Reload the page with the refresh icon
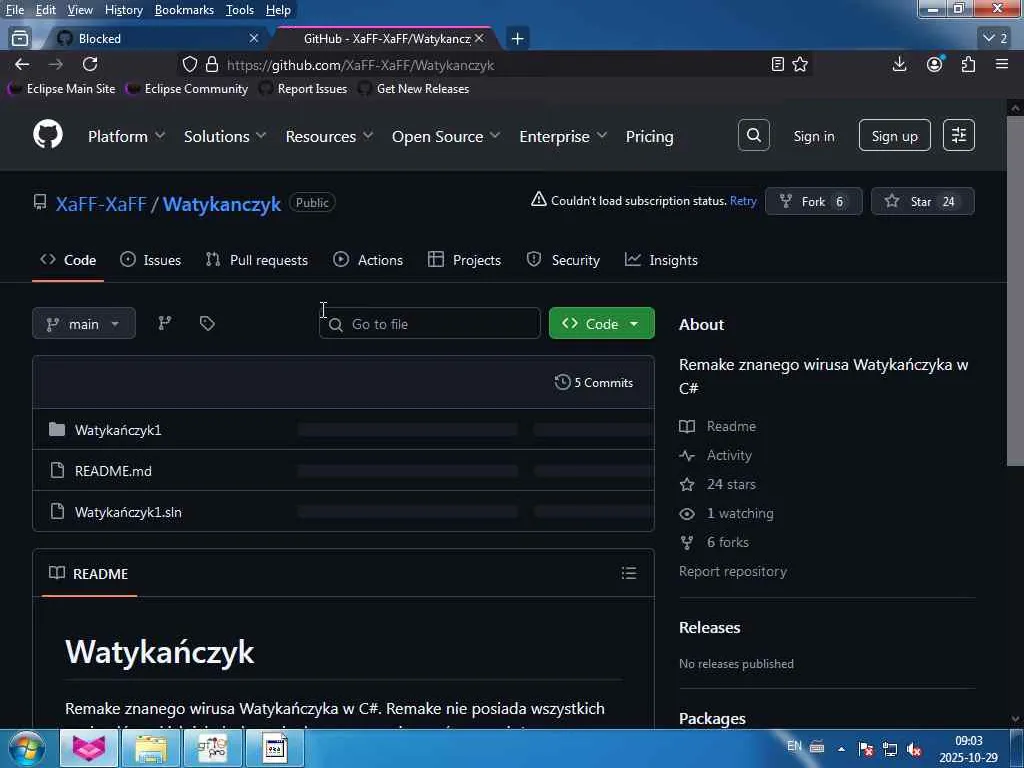1024x768 pixels. (x=90, y=64)
